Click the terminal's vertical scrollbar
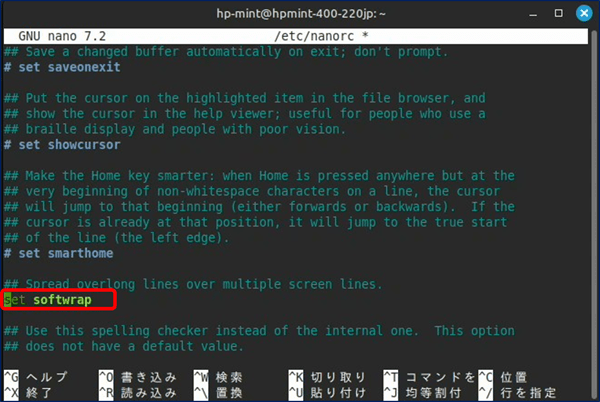Viewport: 600px width, 402px height. (x=594, y=213)
